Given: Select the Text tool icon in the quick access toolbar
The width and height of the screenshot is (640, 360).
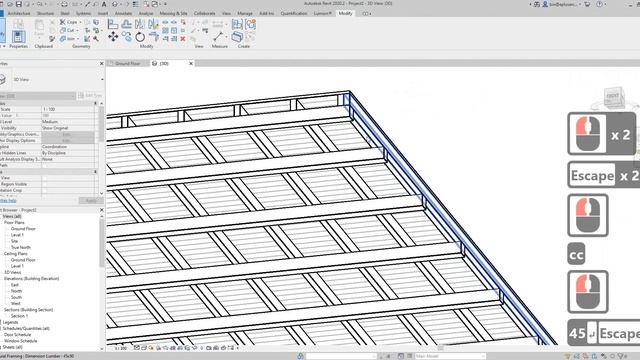Looking at the screenshot, I should coord(104,4).
